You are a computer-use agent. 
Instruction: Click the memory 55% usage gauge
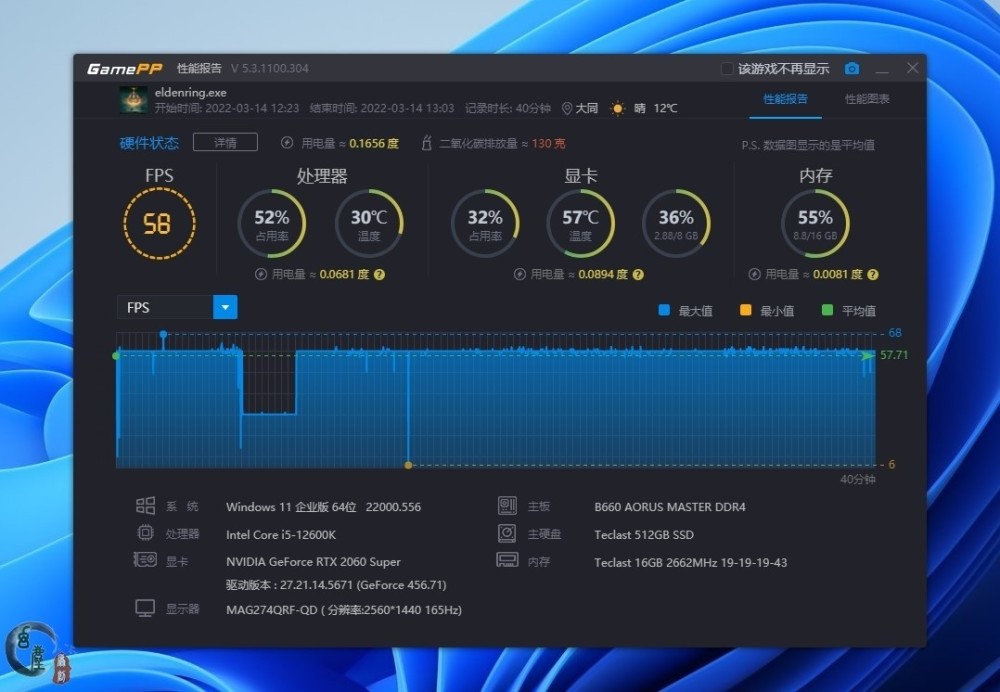815,223
